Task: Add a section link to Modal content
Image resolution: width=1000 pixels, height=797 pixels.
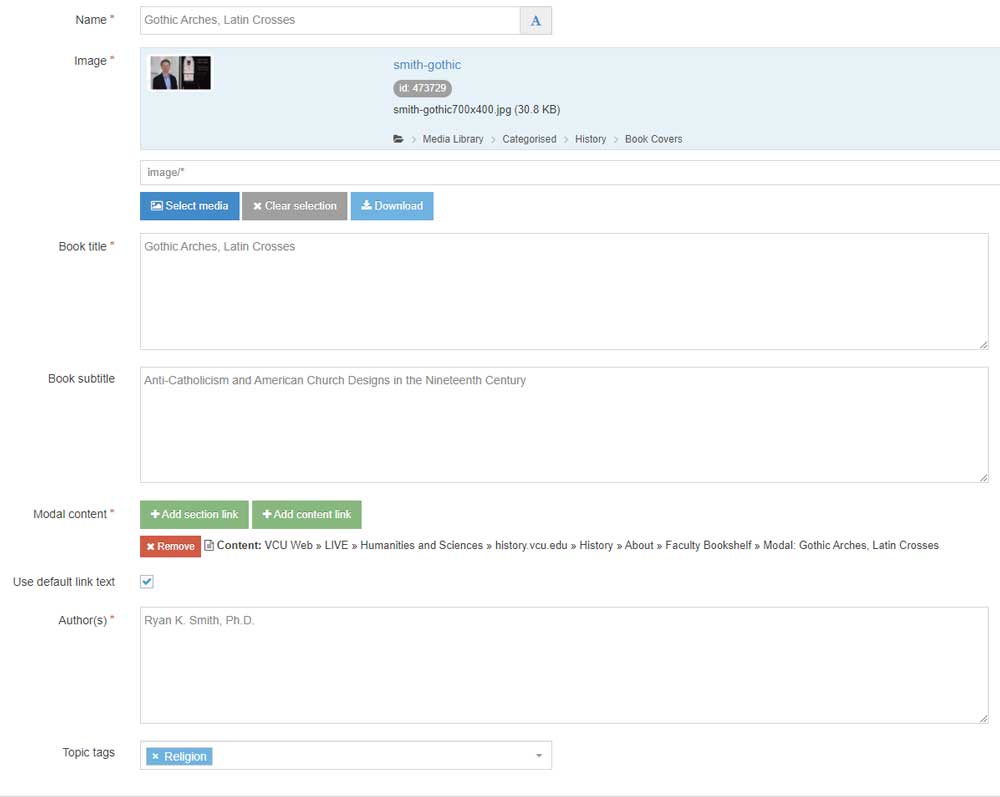Action: point(193,514)
